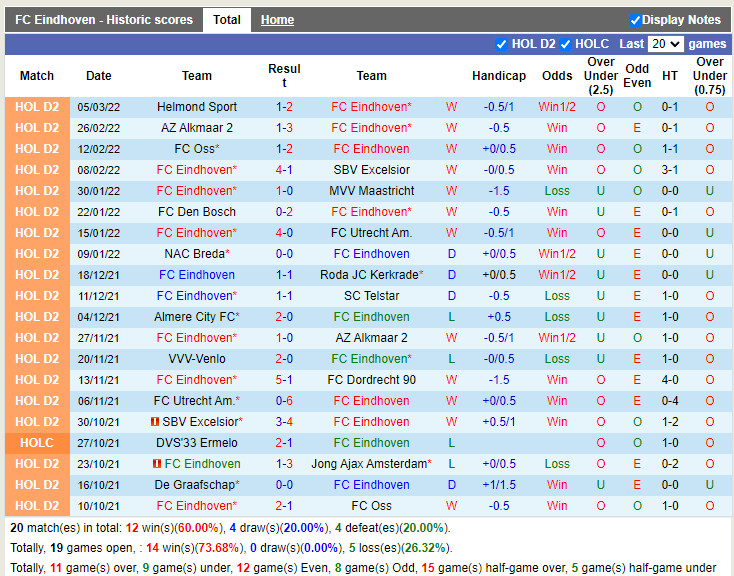
Task: Click FC Oss in the 10/10/21 row
Action: point(371,506)
